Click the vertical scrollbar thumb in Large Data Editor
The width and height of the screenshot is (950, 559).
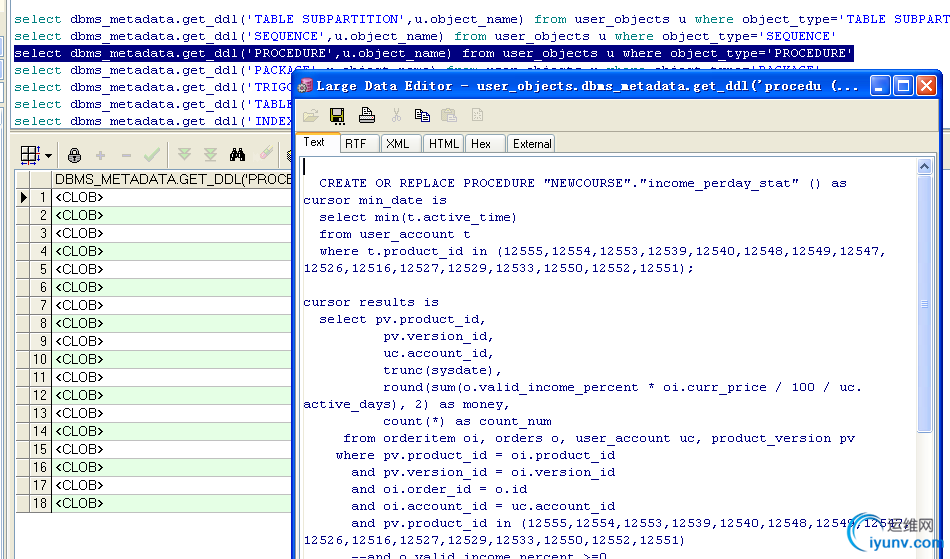(924, 304)
